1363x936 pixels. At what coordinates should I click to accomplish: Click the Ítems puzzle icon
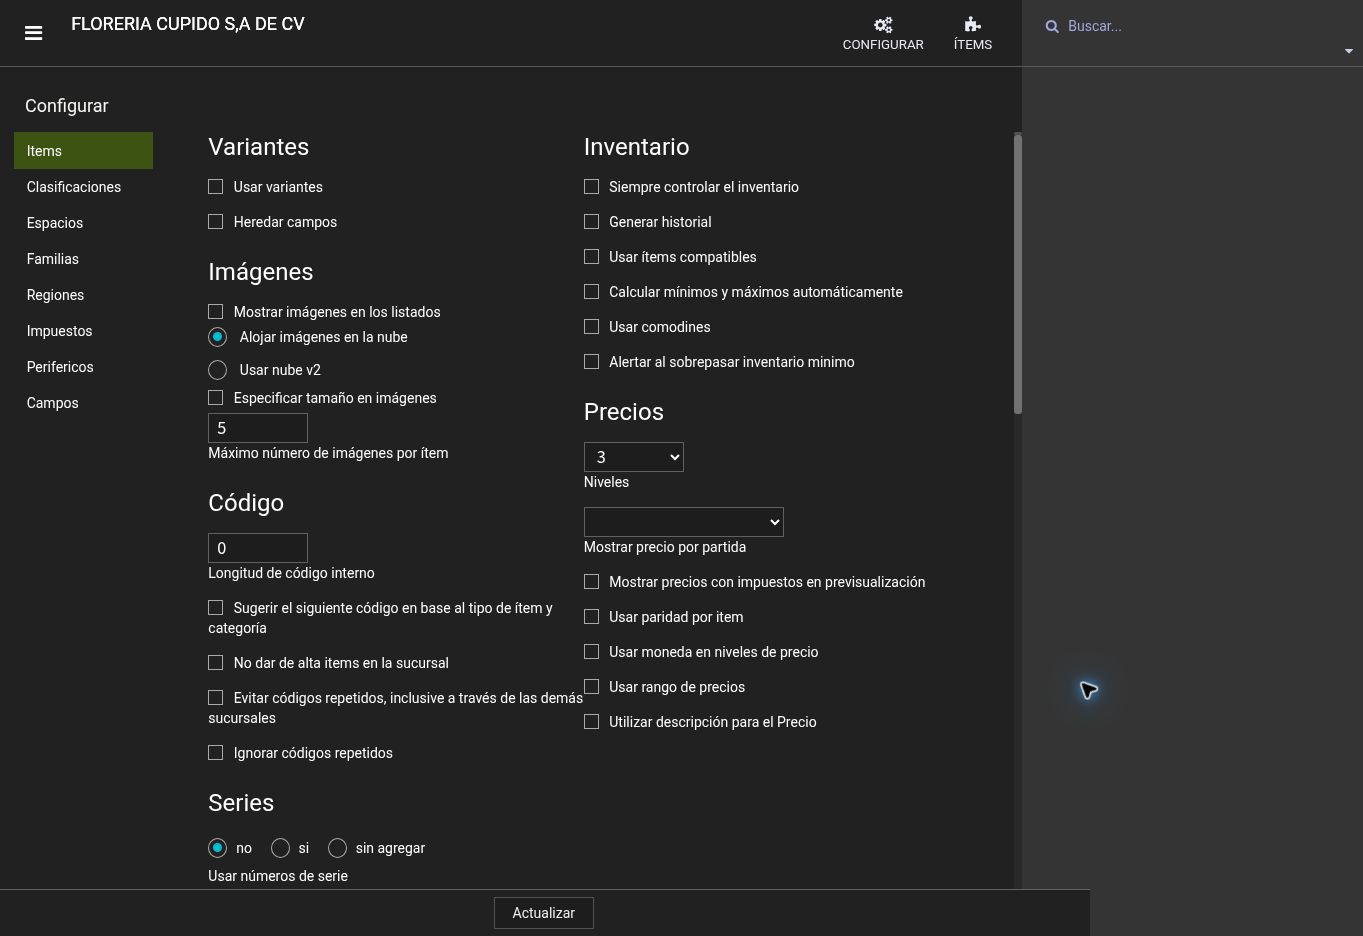[972, 25]
